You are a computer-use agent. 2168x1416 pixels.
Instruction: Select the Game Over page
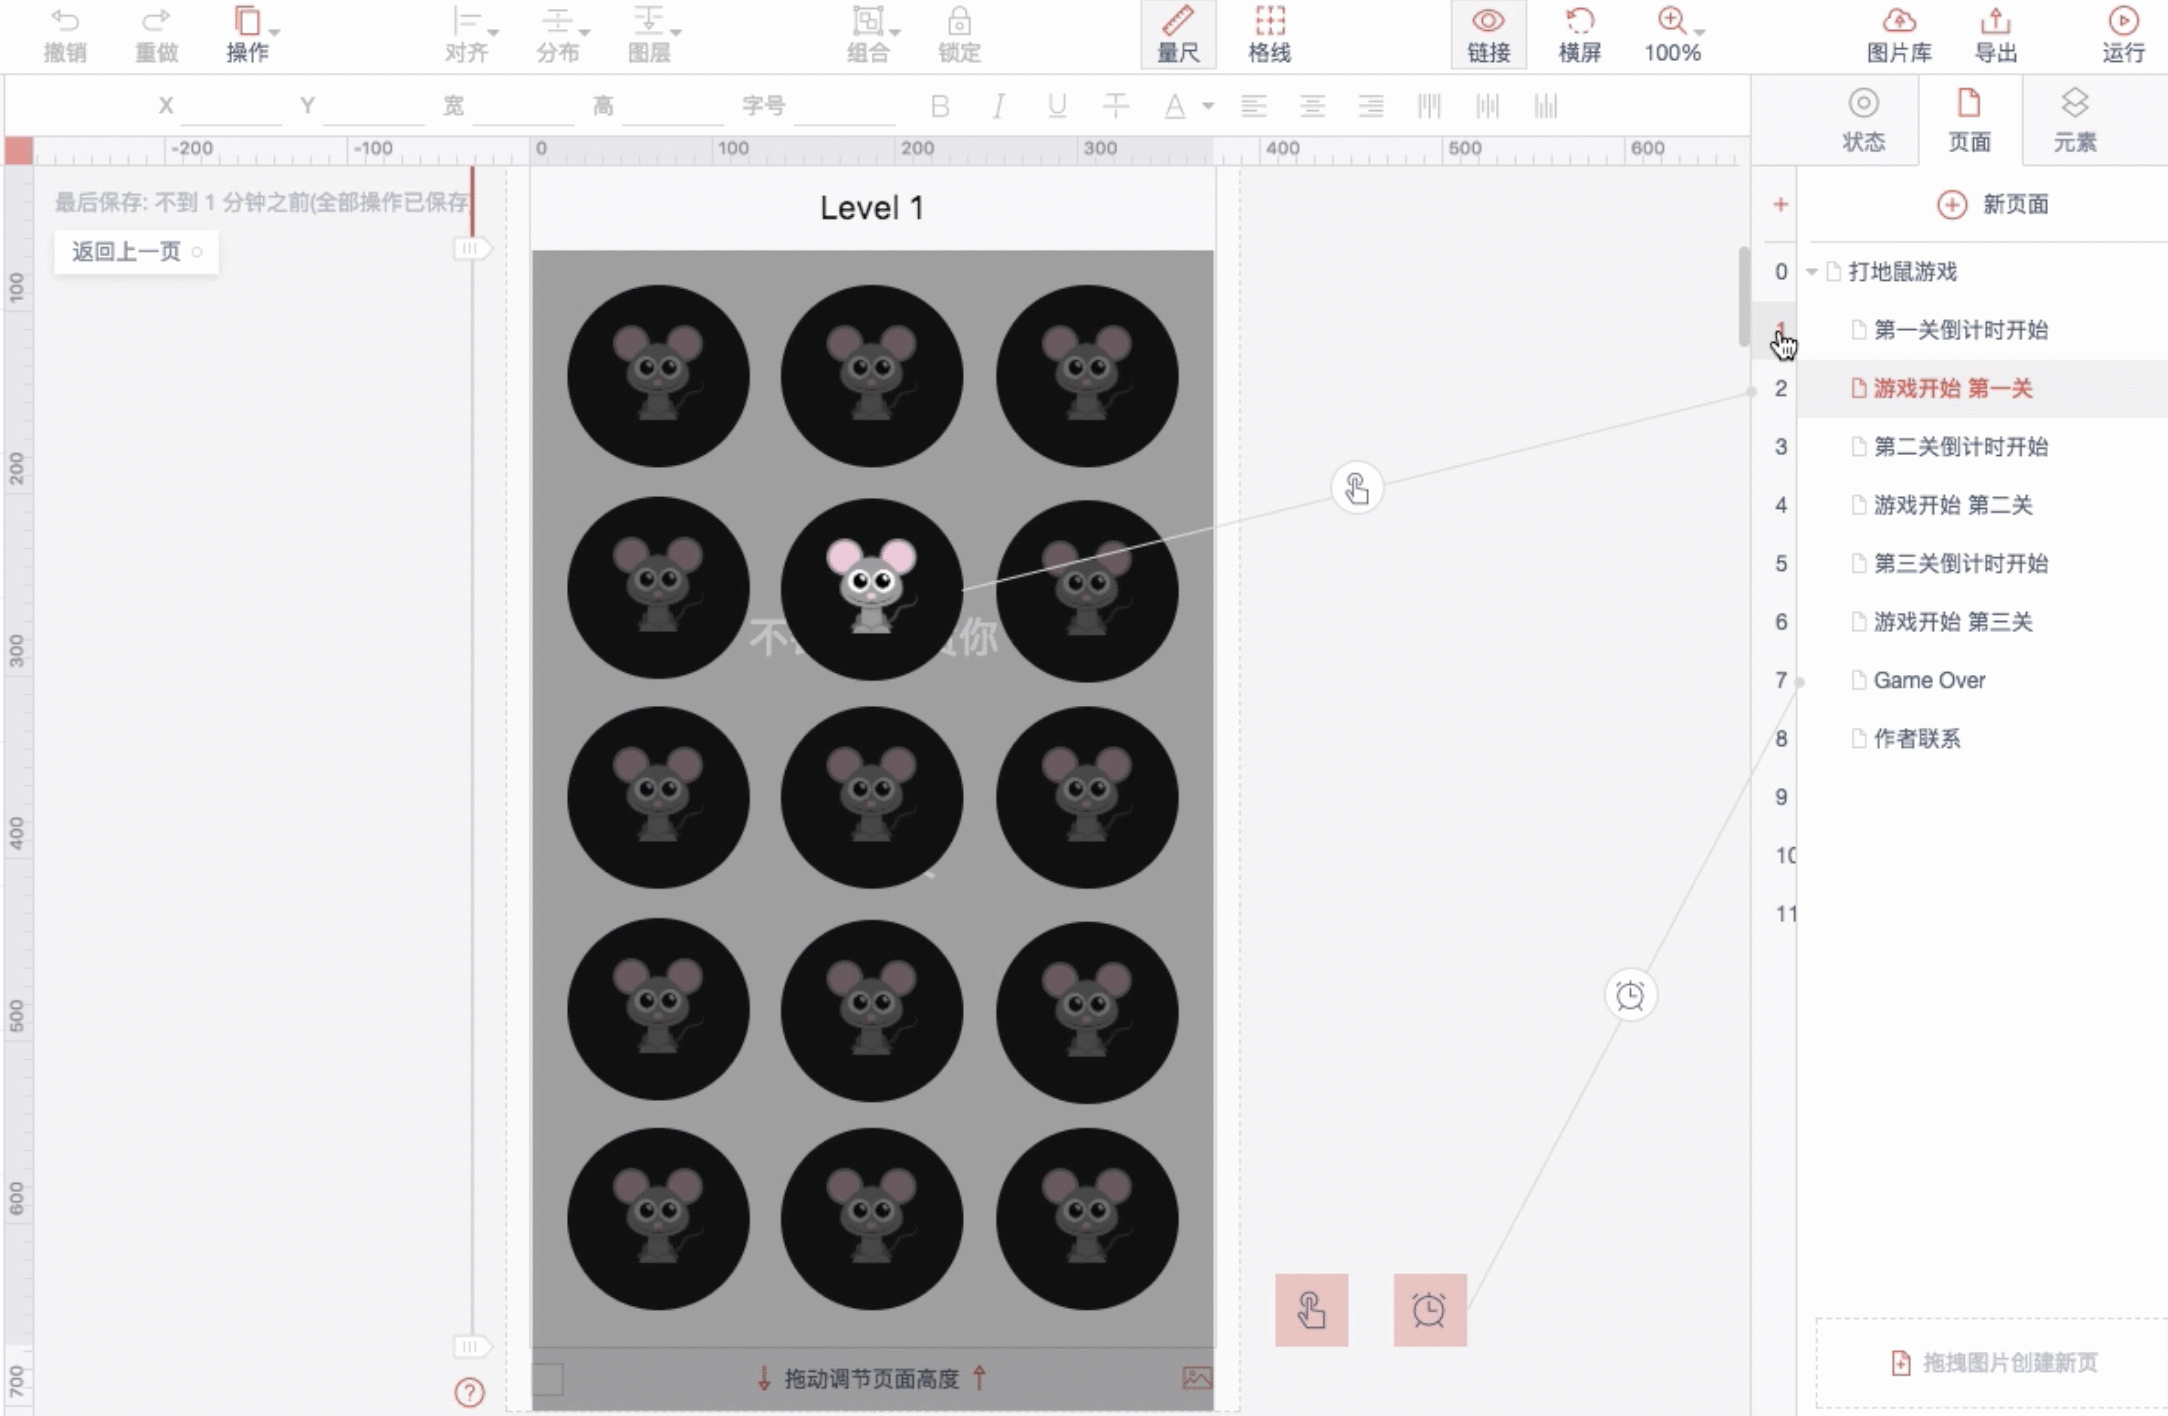(x=1982, y=680)
